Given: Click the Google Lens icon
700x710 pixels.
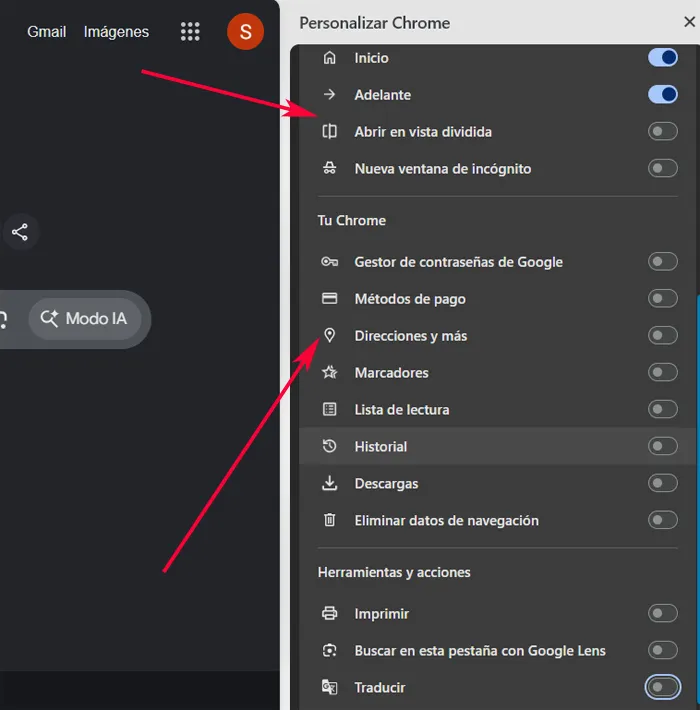Looking at the screenshot, I should pyautogui.click(x=330, y=650).
